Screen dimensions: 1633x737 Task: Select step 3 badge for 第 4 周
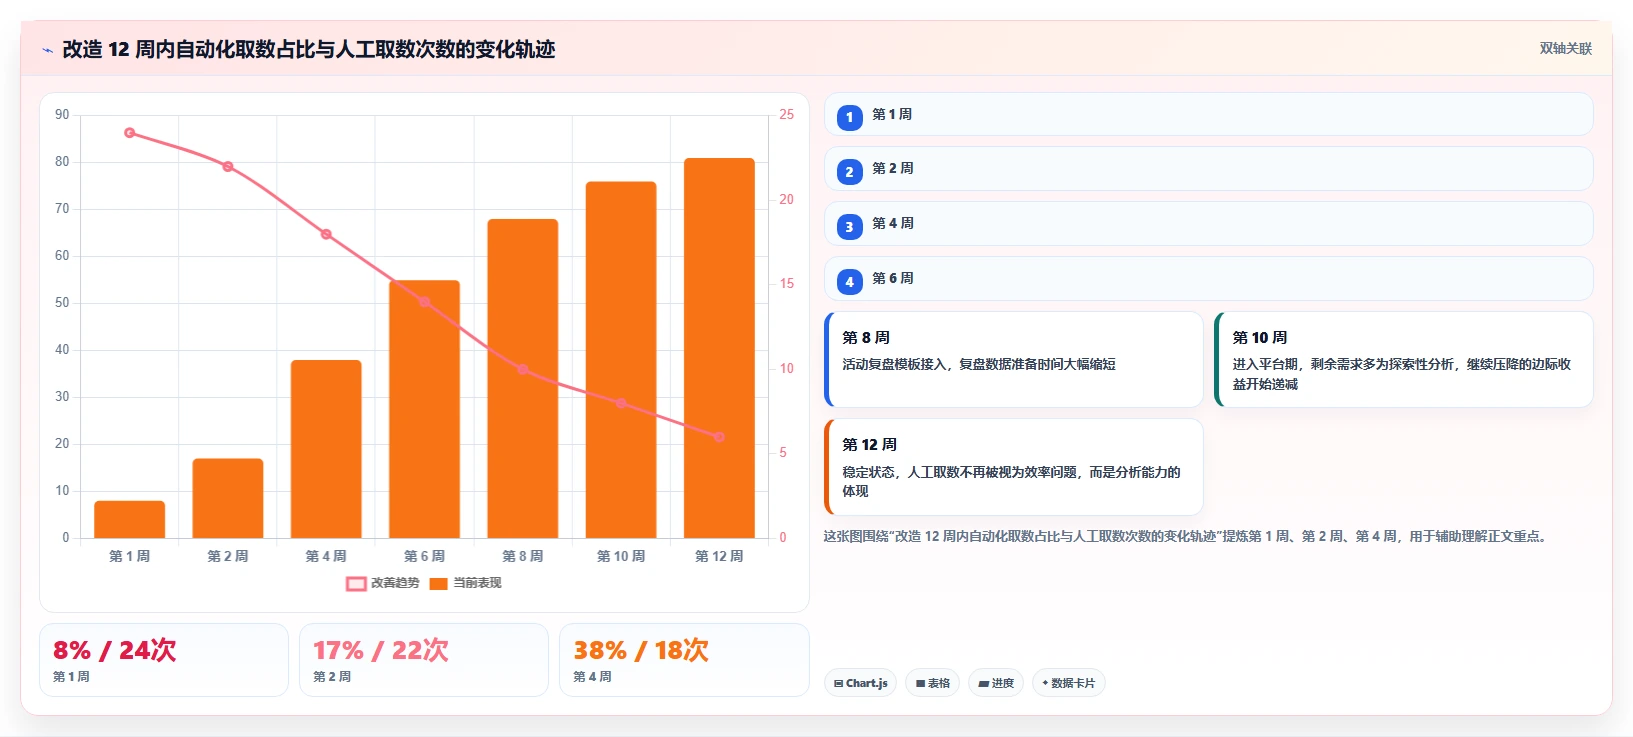[x=849, y=227]
